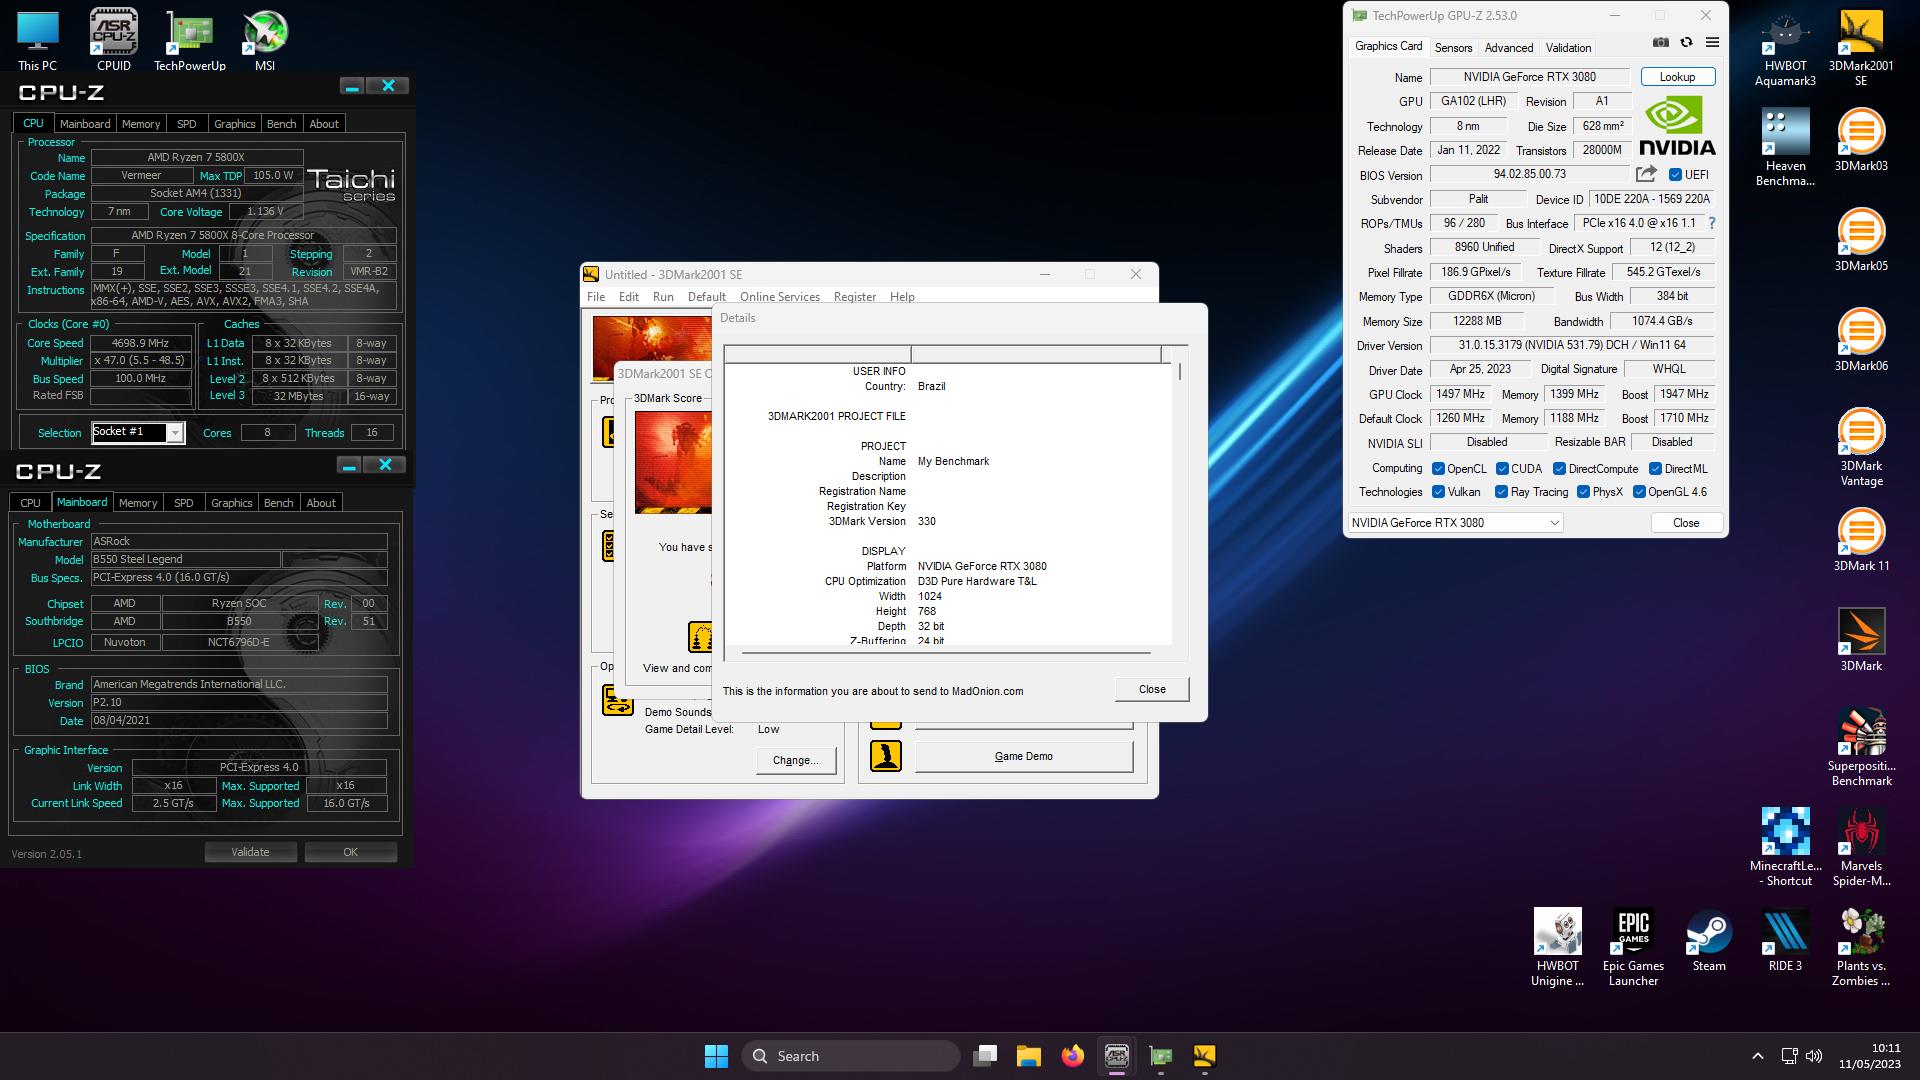Screen dimensions: 1920x1080
Task: Open GPU-Z hamburger menu icon
Action: (x=1712, y=43)
